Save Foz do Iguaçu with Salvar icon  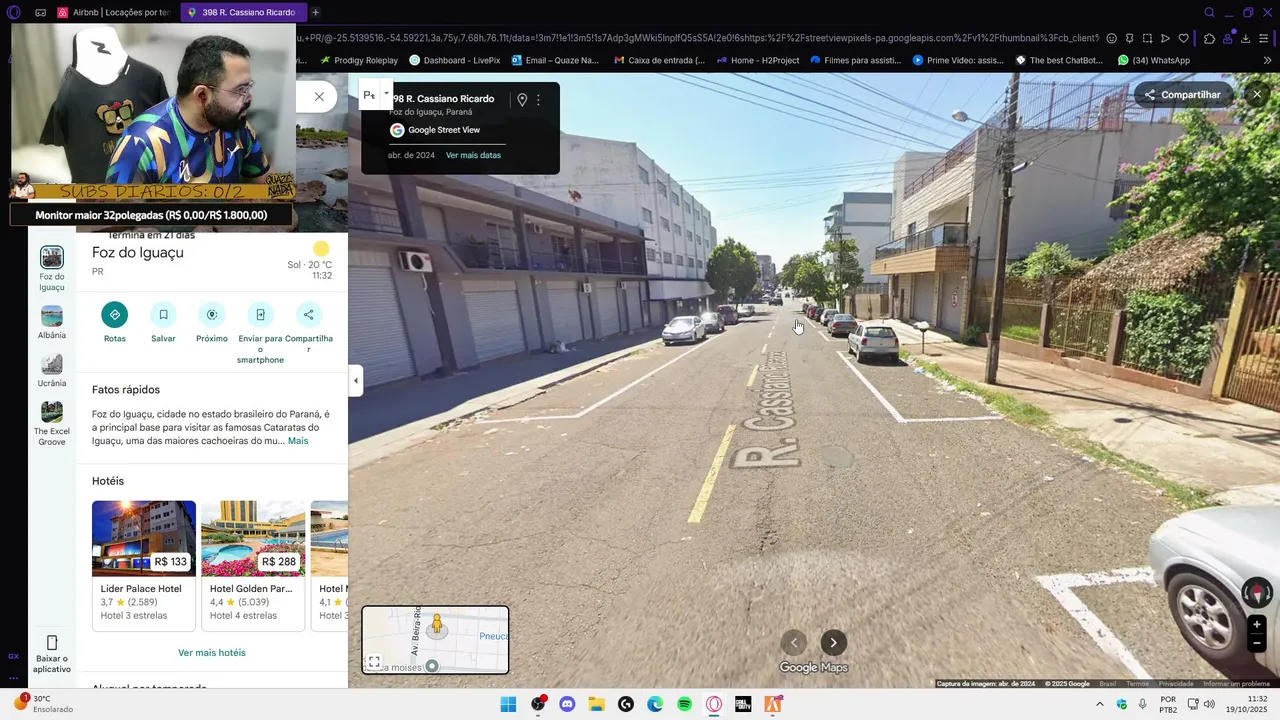[163, 315]
